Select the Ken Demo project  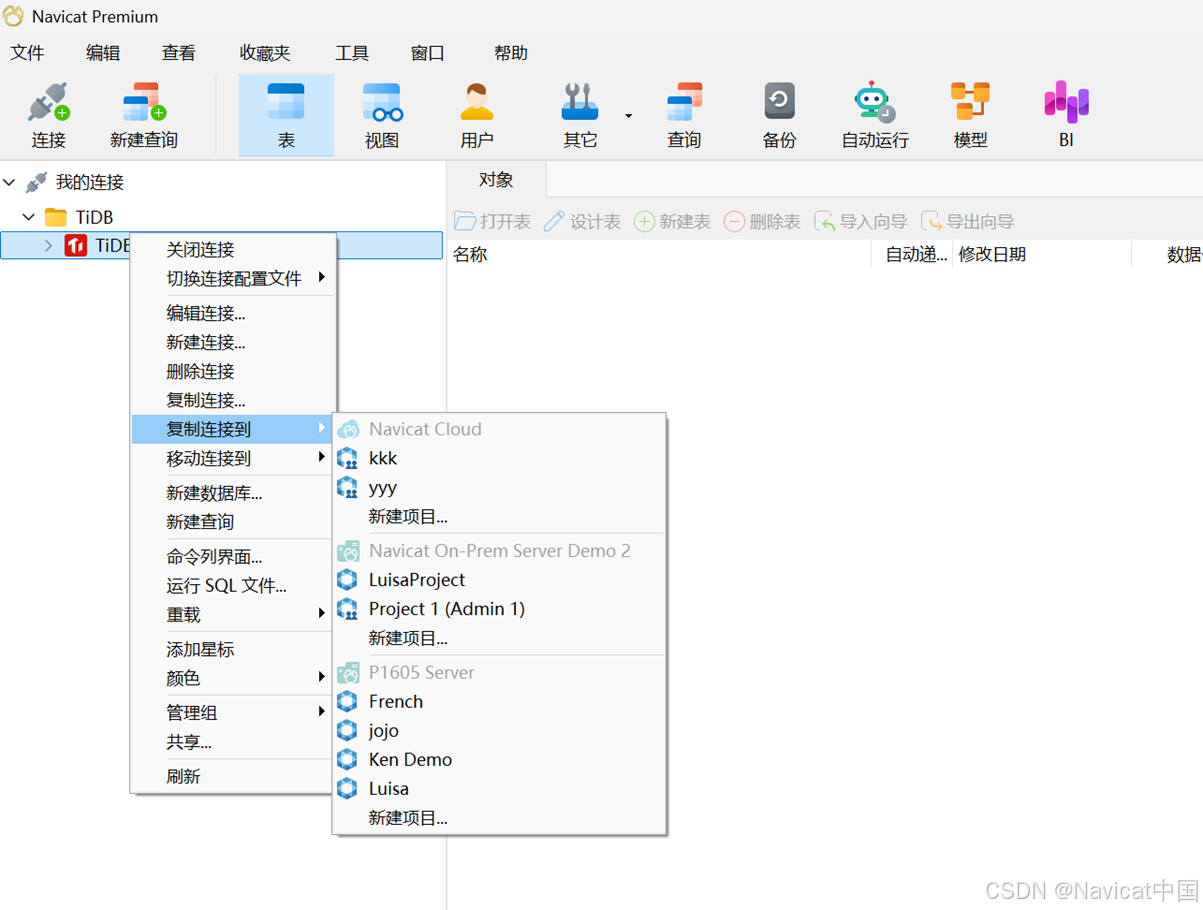pos(499,759)
